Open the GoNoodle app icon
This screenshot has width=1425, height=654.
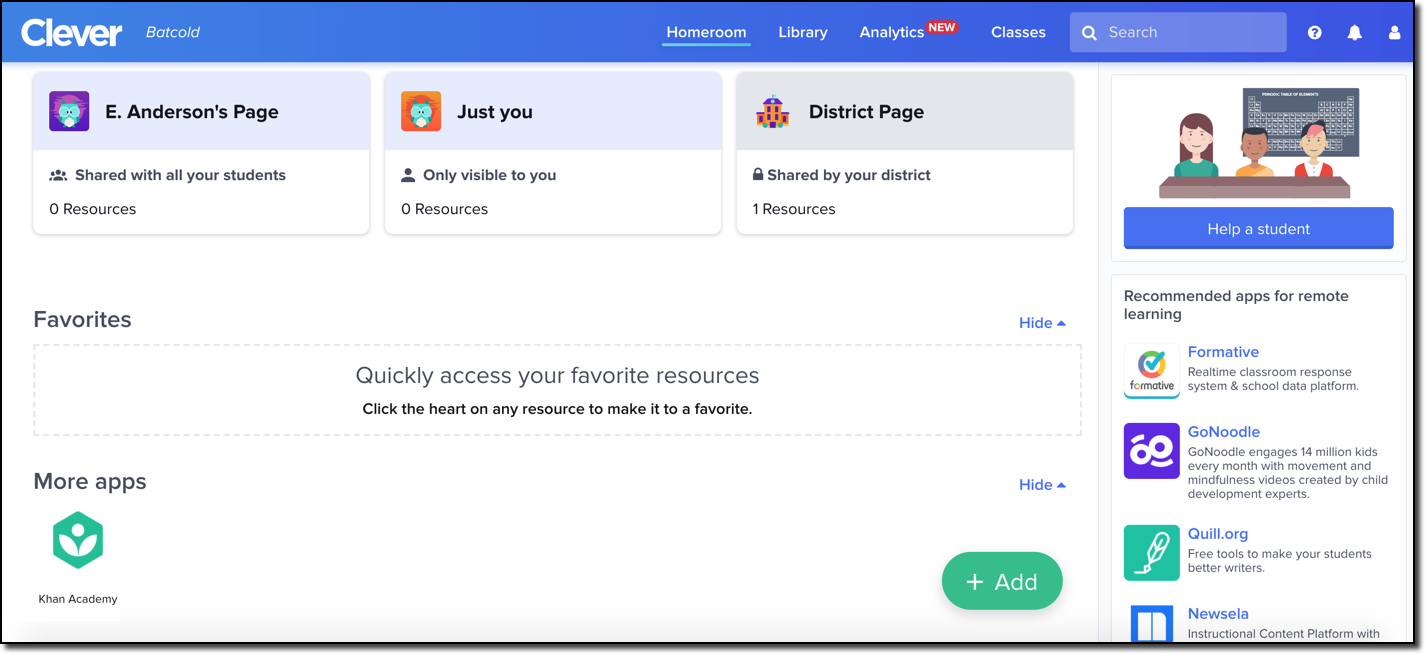tap(1152, 451)
